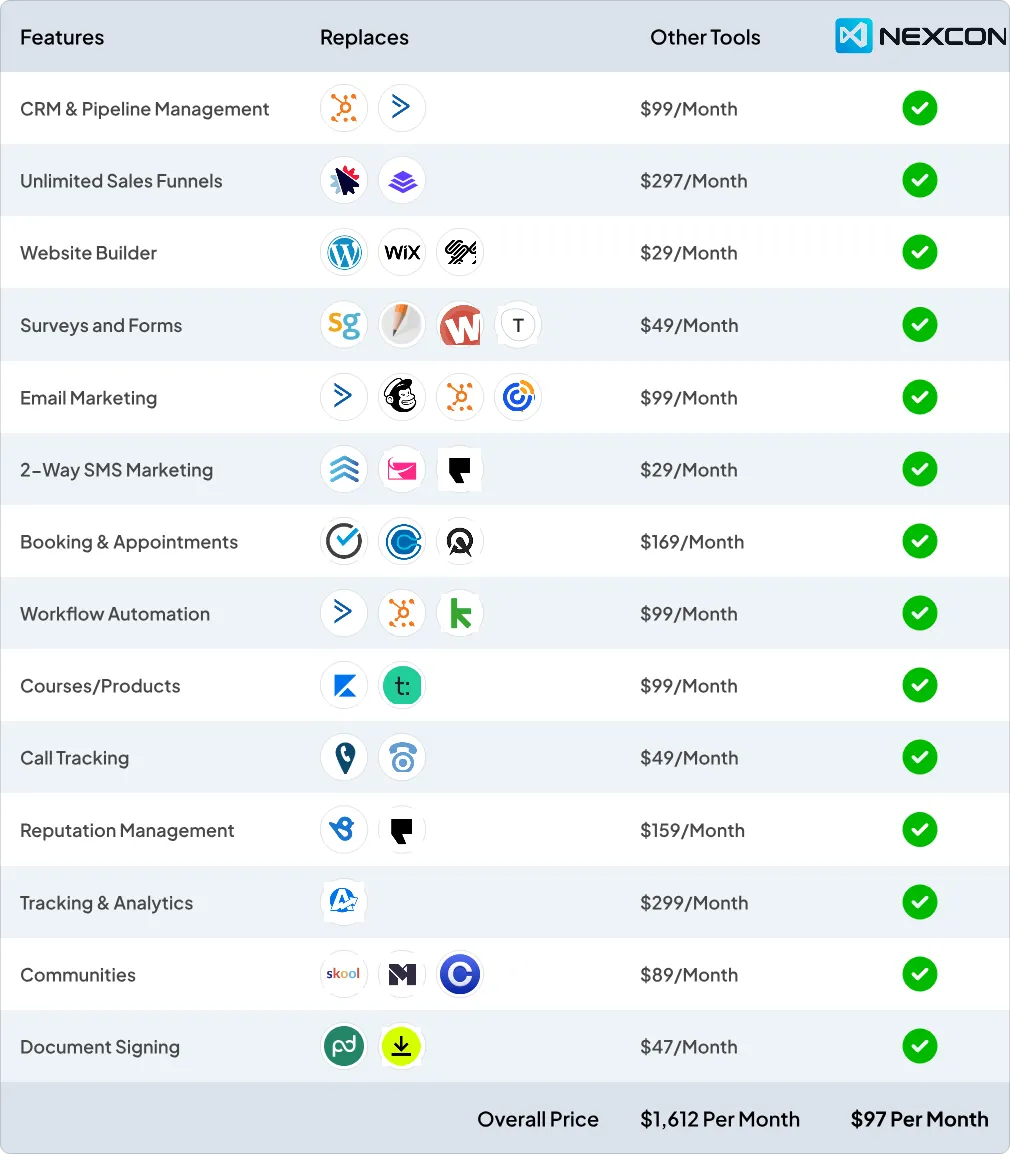Click the green checkmark for Website Builder

point(919,252)
